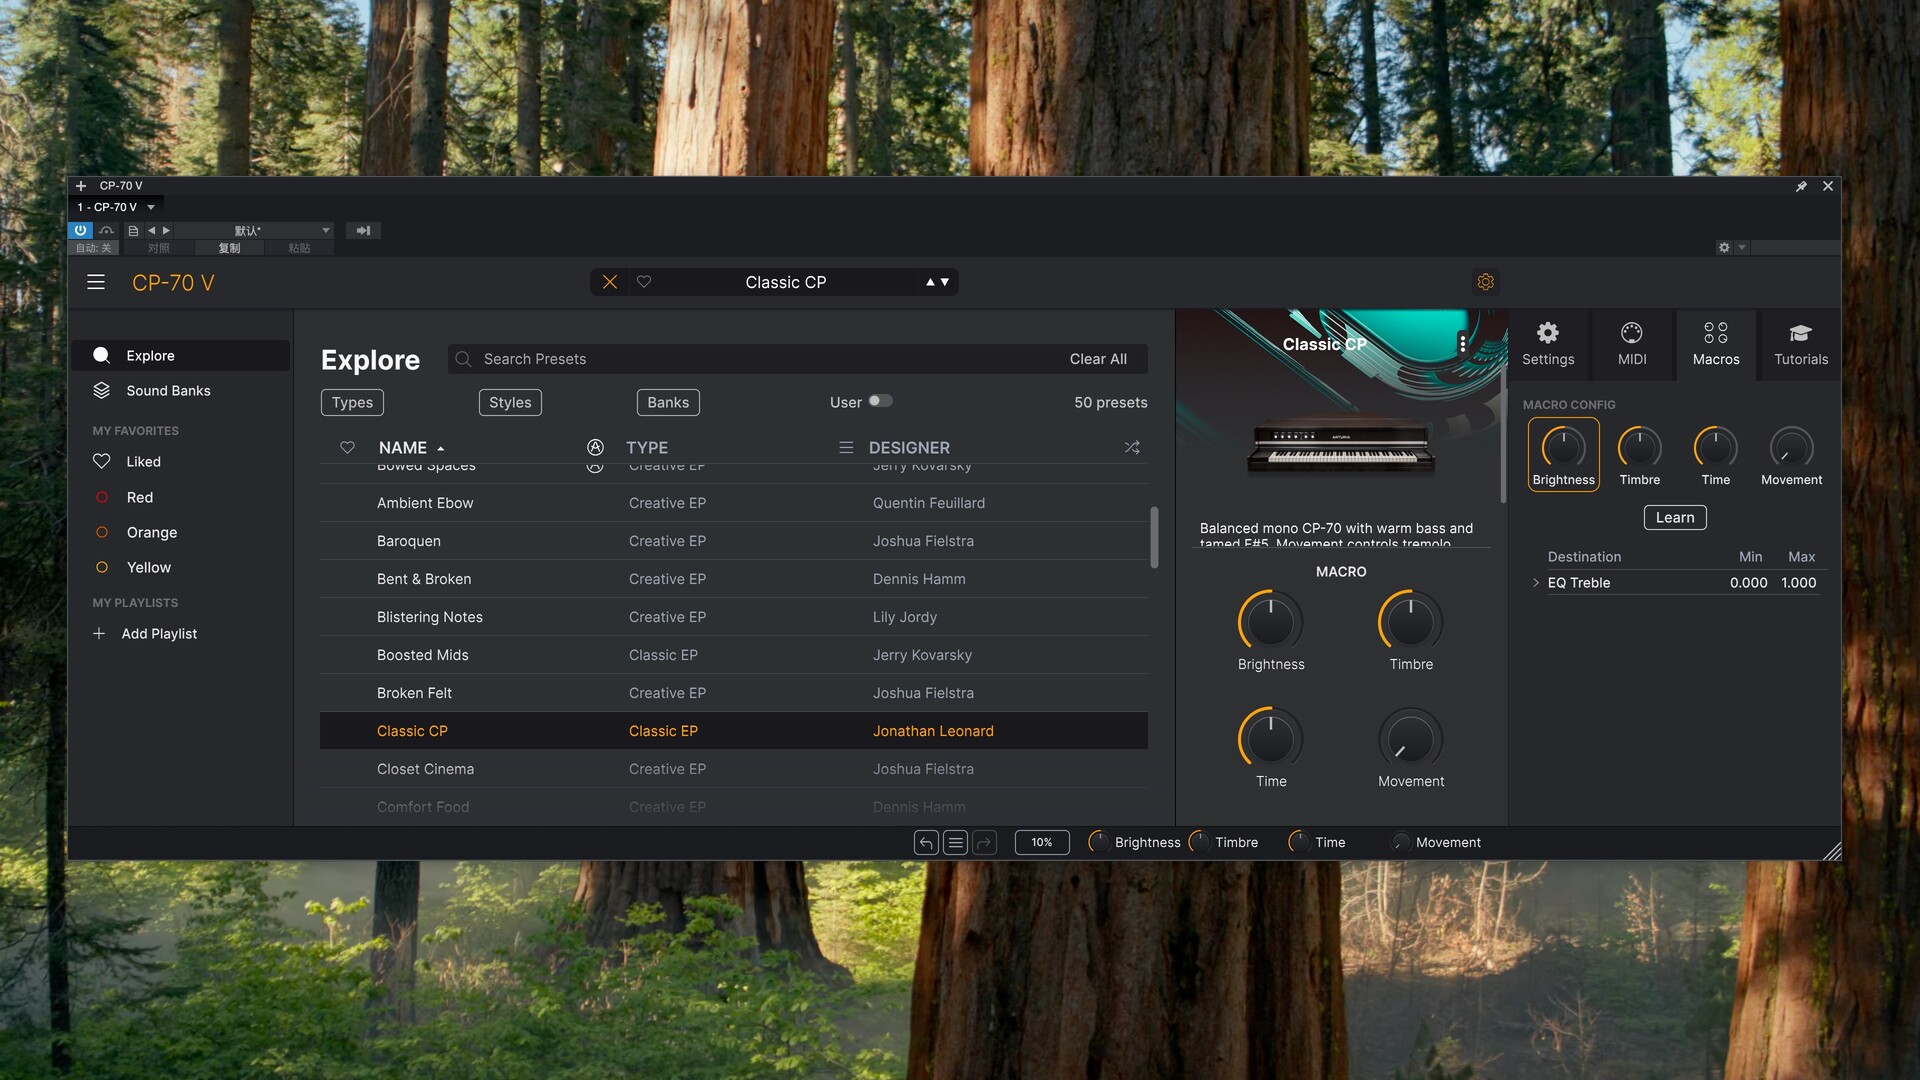
Task: Open column options icon beside DESIGNER
Action: coord(846,447)
